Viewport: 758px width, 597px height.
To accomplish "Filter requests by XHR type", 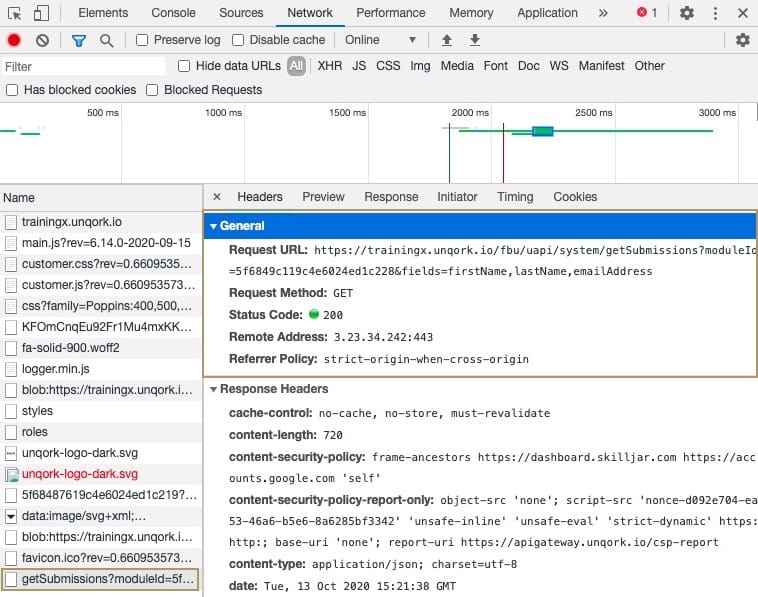I will (330, 66).
